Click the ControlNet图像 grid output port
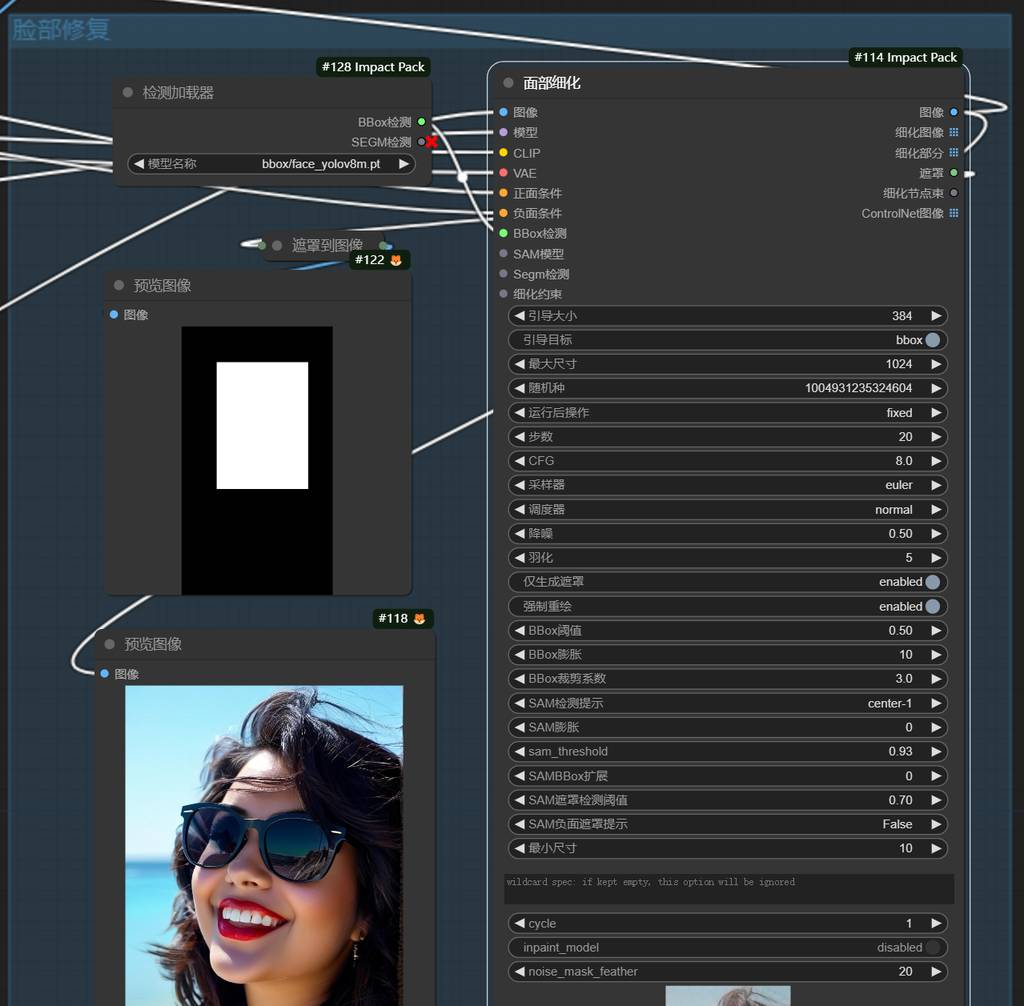The image size is (1024, 1006). click(x=953, y=213)
